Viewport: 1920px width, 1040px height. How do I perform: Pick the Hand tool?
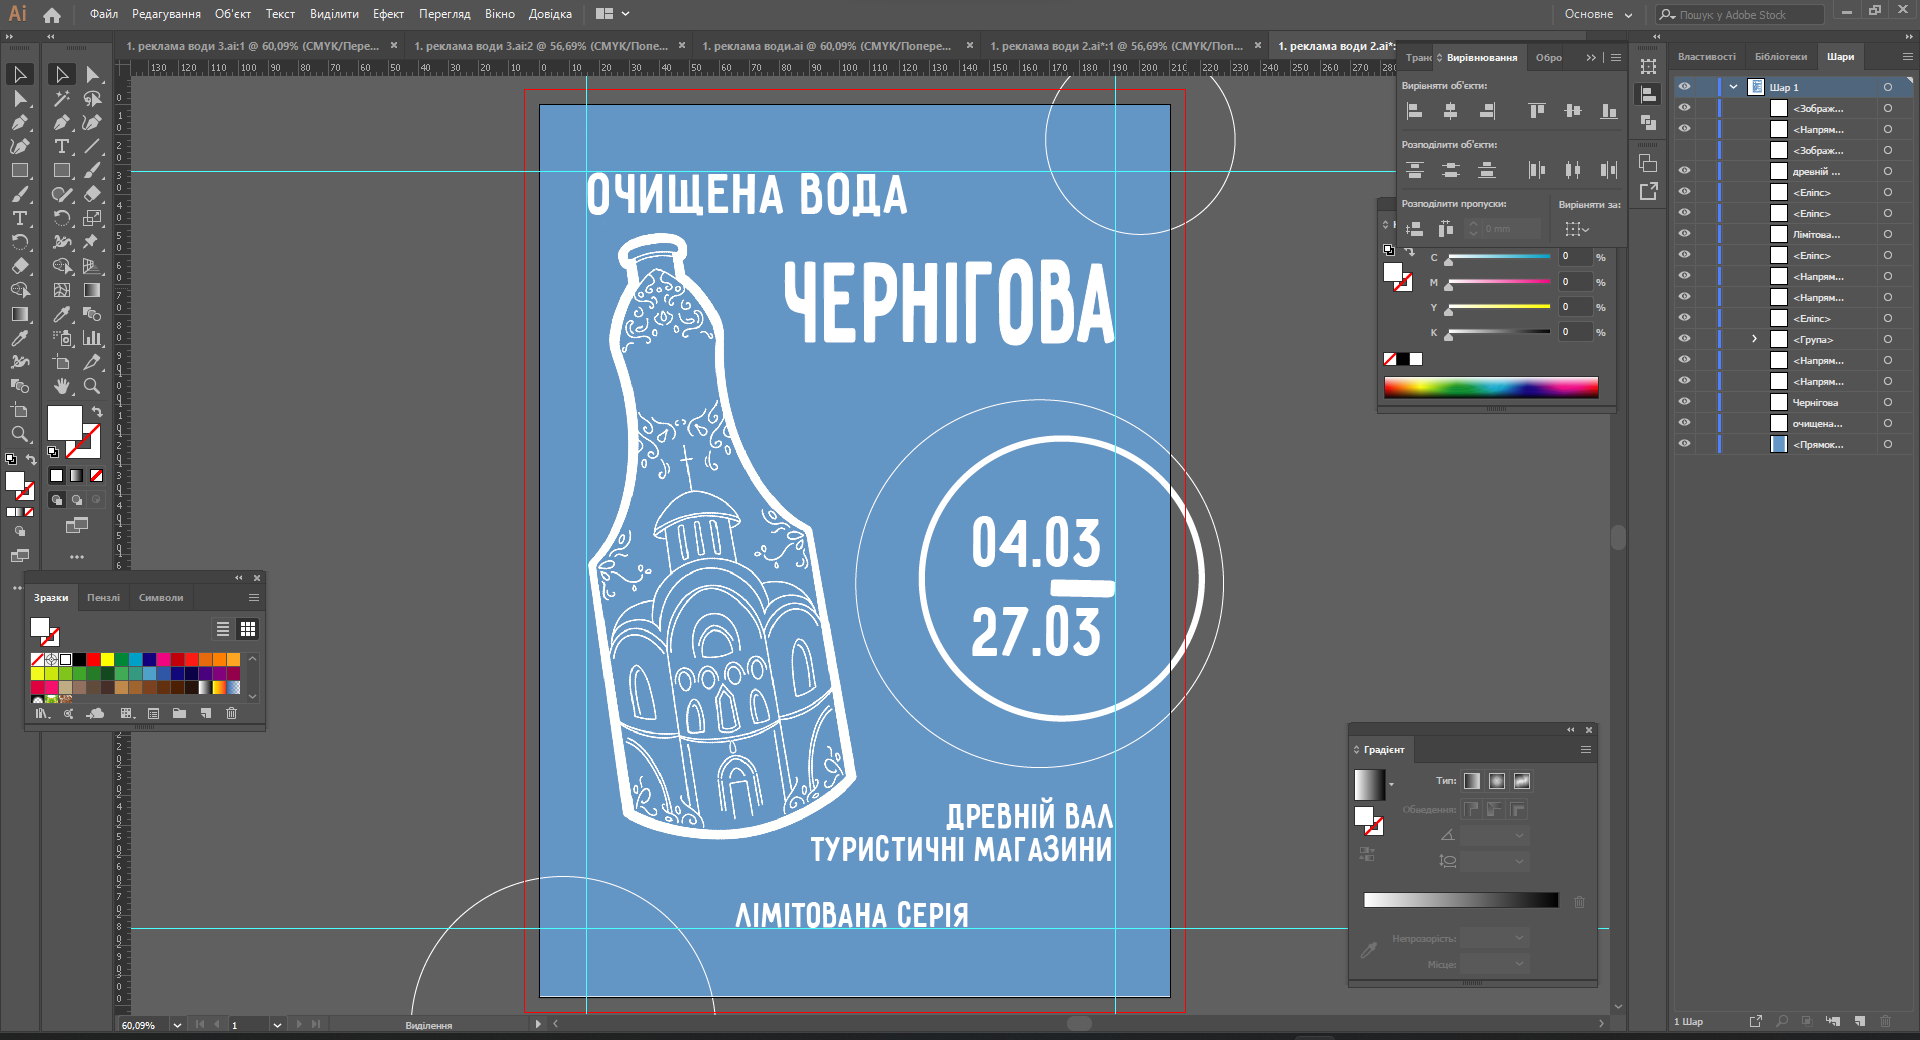click(x=62, y=386)
